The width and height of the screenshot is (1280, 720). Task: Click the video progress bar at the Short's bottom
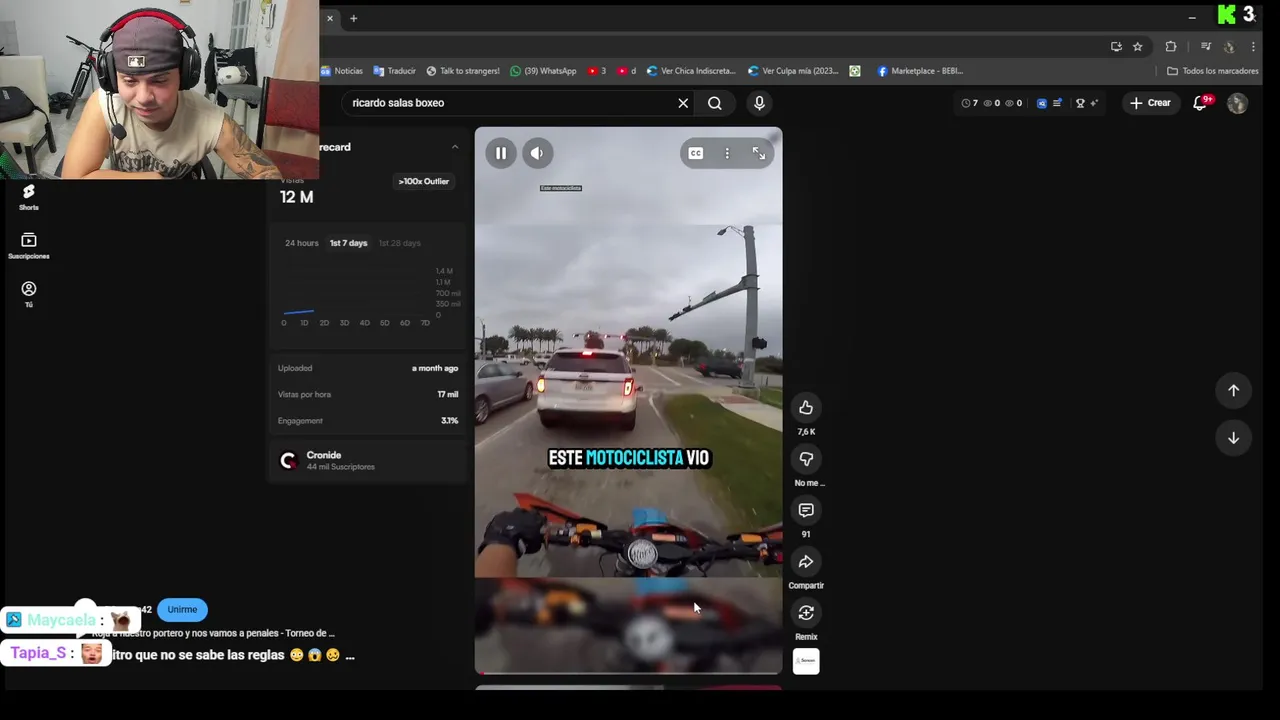point(628,674)
